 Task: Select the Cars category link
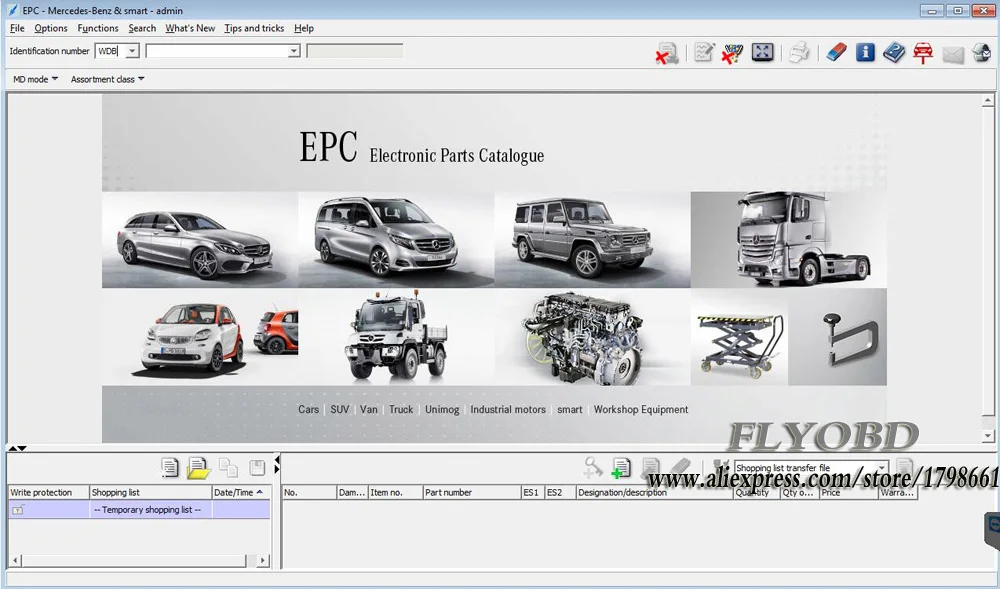point(308,409)
